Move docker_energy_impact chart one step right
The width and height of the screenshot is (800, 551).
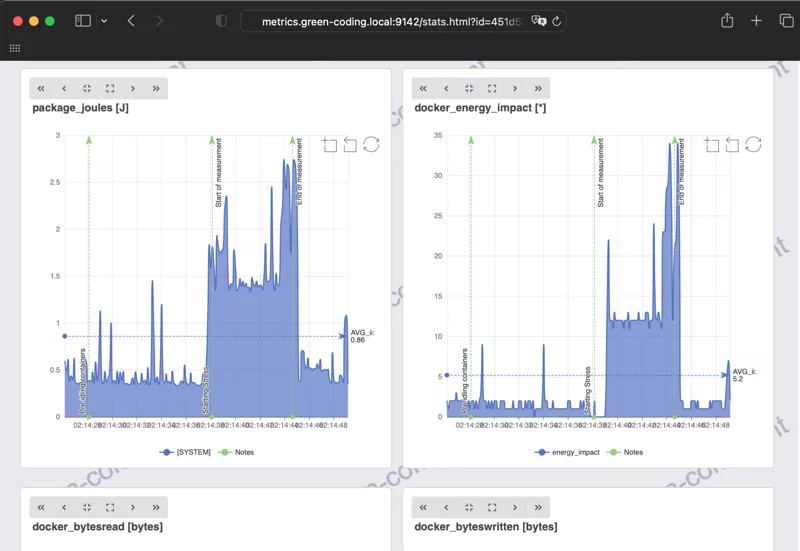pos(515,88)
